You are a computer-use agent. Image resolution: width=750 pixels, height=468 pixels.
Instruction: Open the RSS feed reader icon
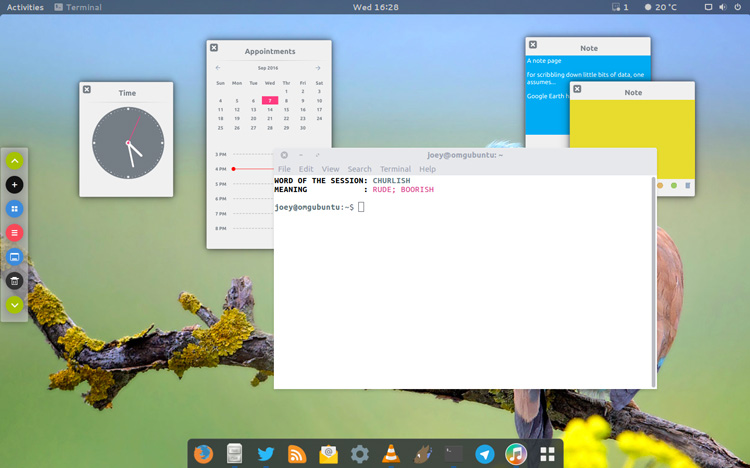coord(297,454)
